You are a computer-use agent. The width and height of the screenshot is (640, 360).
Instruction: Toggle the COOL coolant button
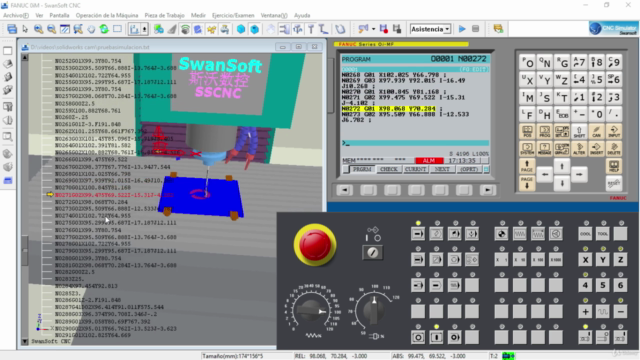(585, 234)
